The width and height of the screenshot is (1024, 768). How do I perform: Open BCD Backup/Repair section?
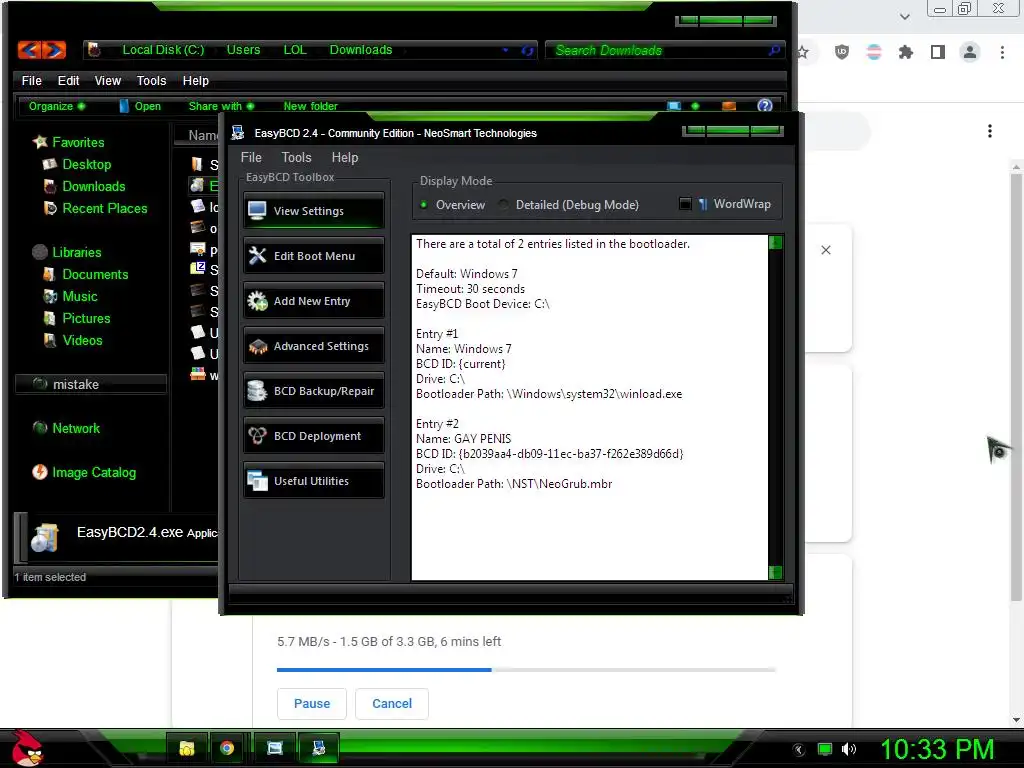click(313, 391)
